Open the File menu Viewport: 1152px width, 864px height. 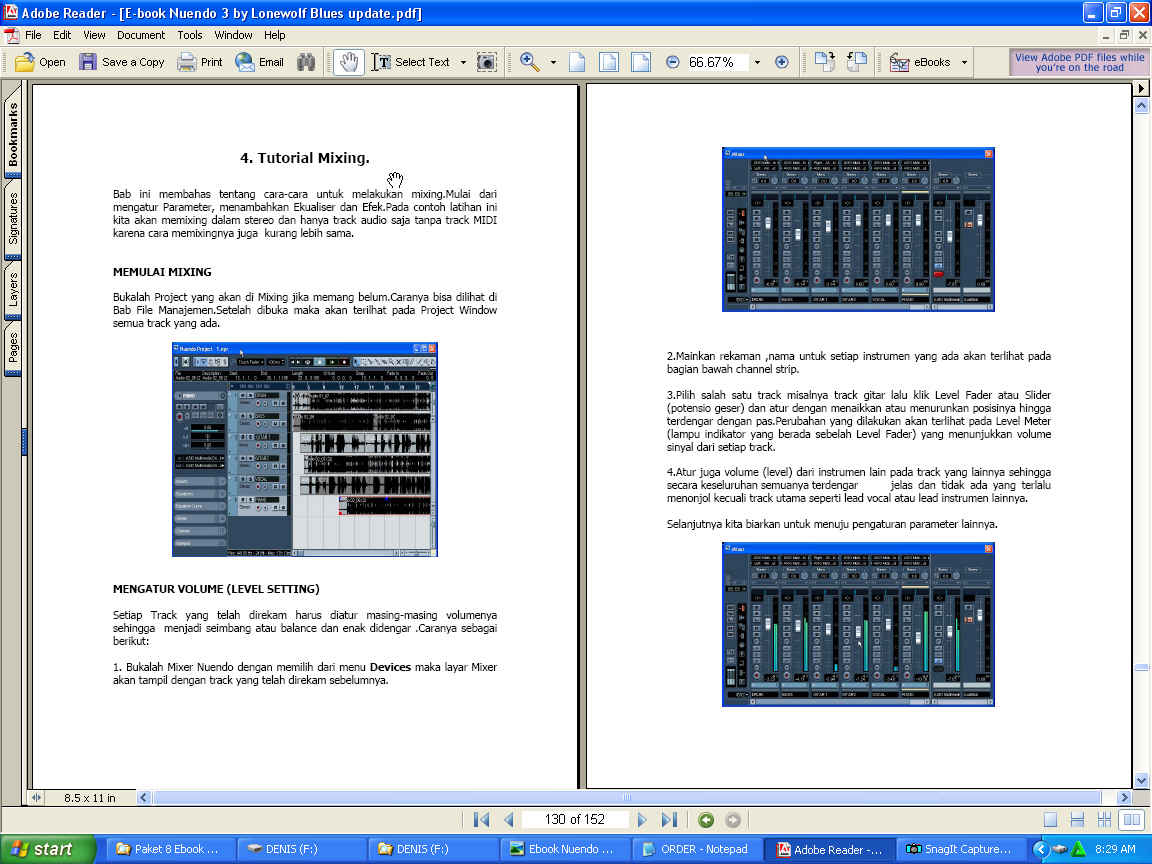pyautogui.click(x=33, y=35)
